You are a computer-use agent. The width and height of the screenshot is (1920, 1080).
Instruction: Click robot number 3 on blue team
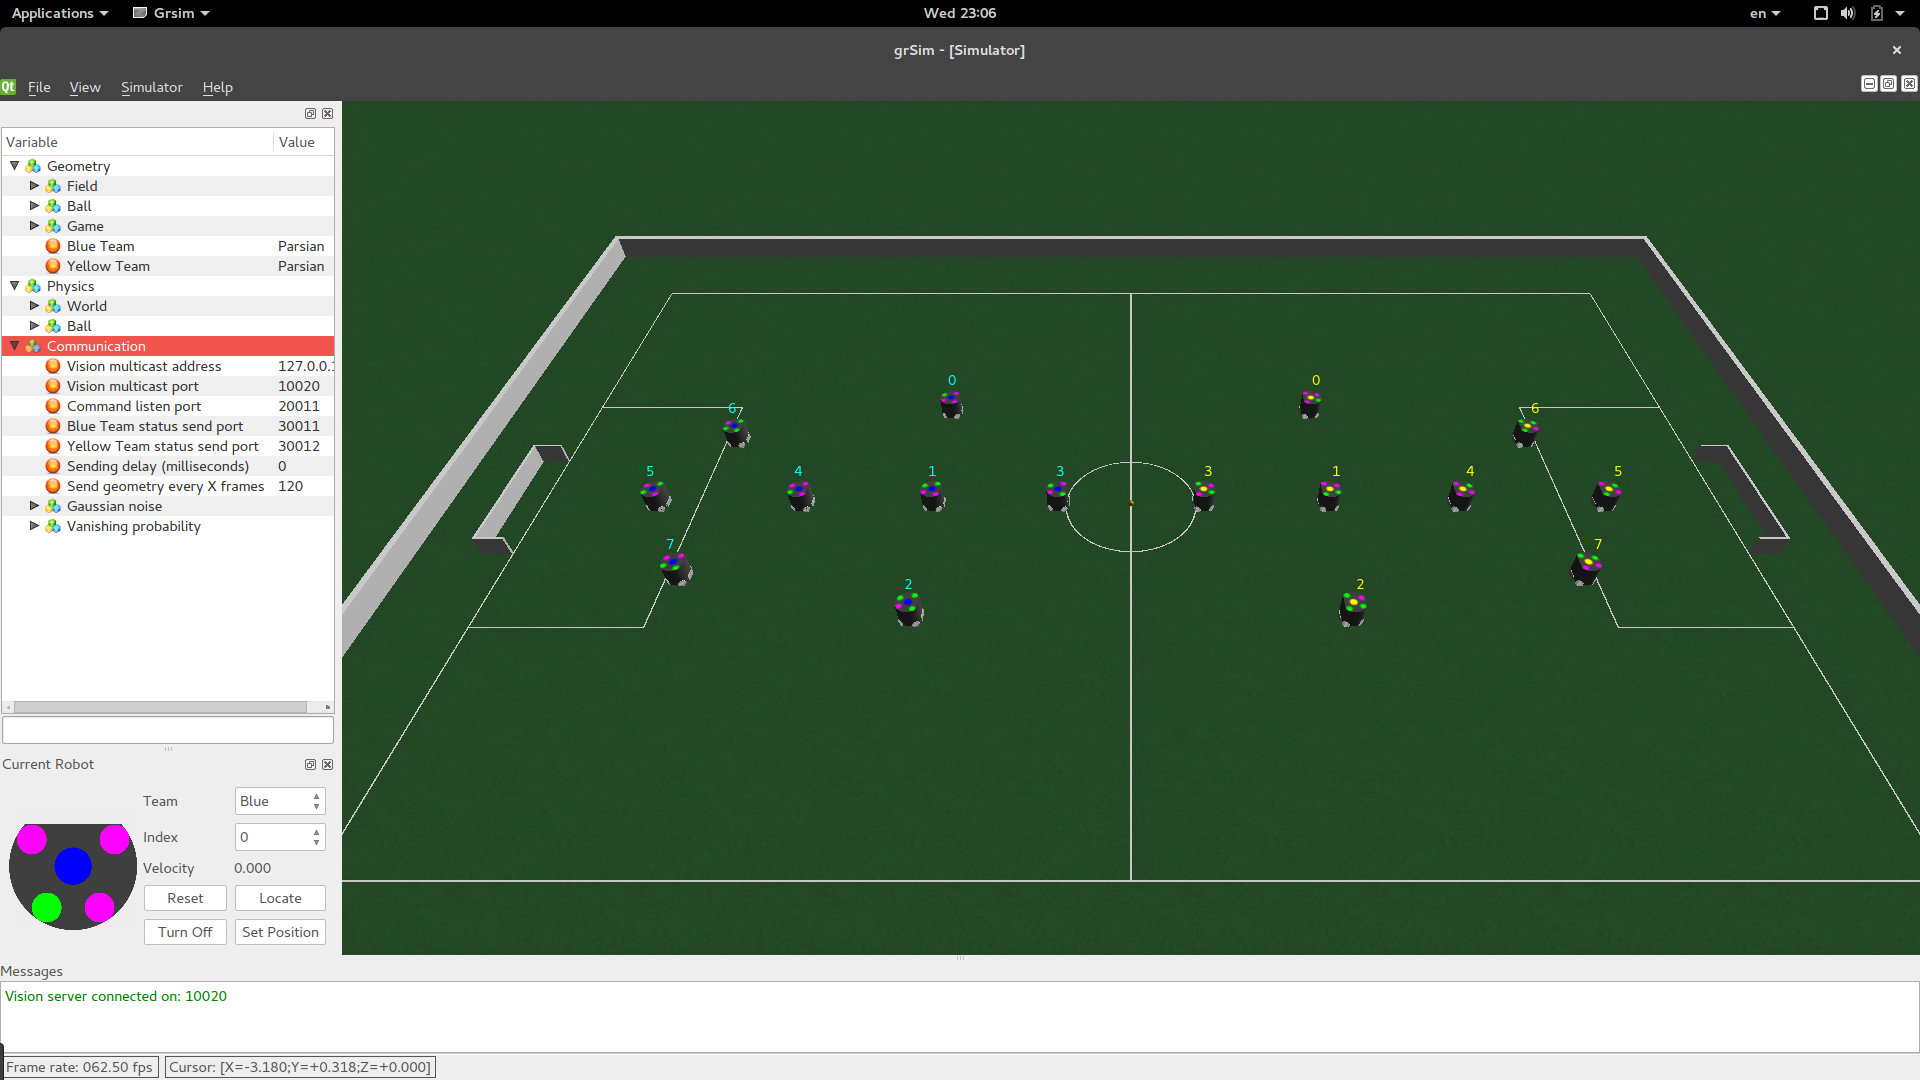point(1056,493)
